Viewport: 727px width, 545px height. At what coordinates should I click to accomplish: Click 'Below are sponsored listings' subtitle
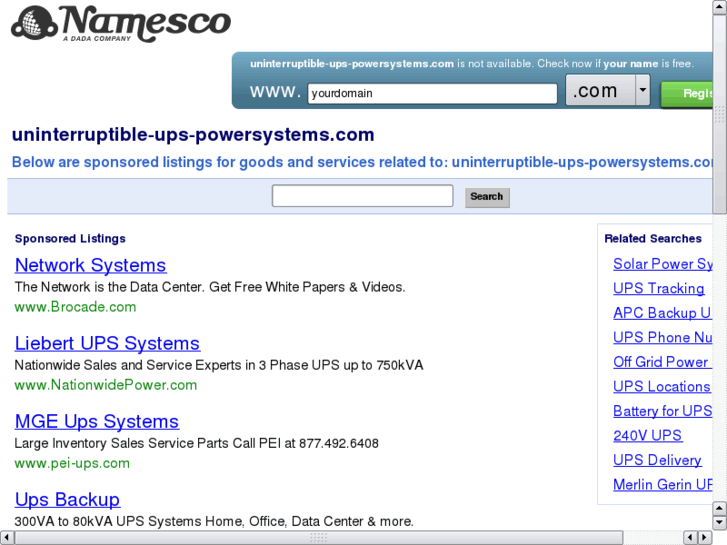click(362, 162)
